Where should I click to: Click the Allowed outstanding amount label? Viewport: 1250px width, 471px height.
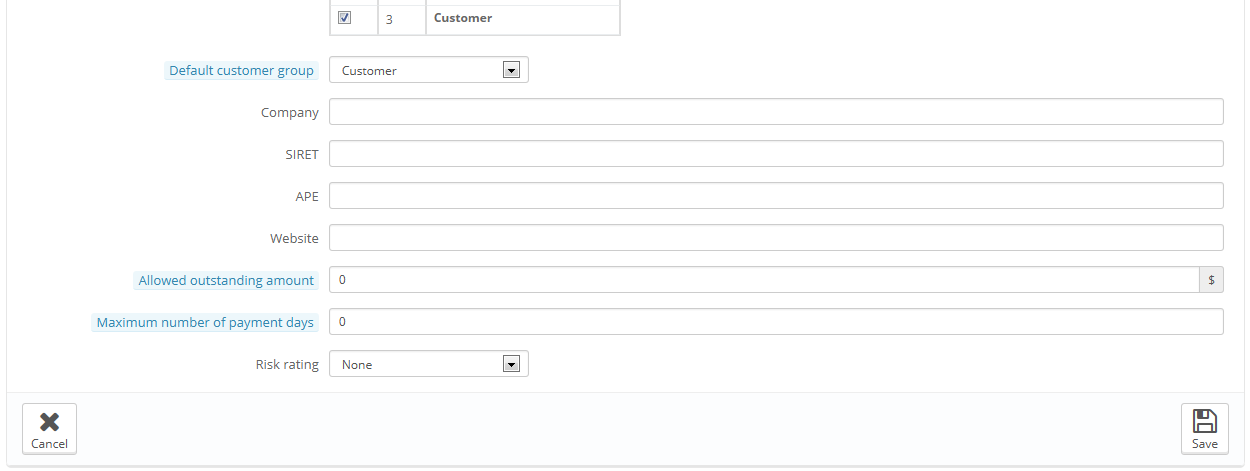[x=226, y=280]
